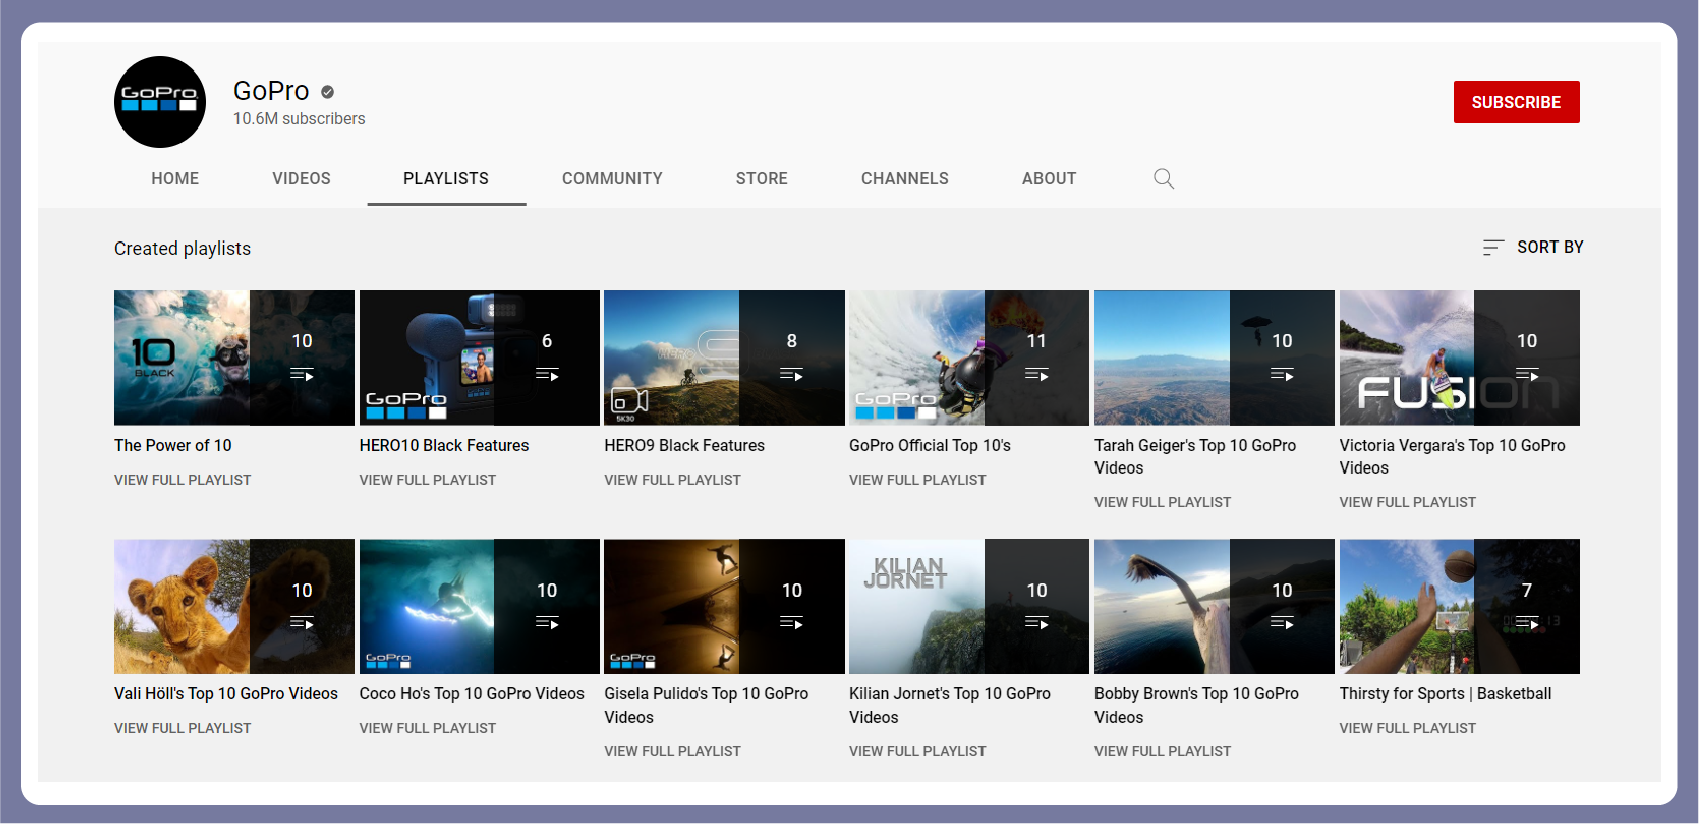Click the GoPro channel name heading

(271, 91)
